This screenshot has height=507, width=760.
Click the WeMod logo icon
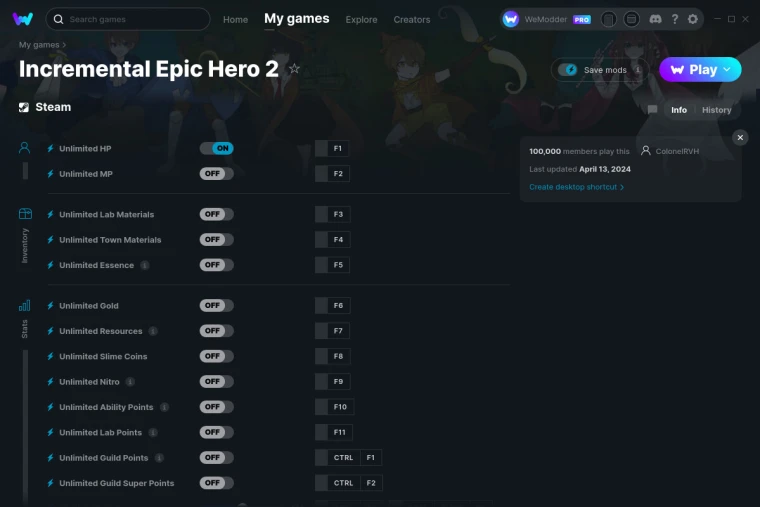(x=23, y=19)
